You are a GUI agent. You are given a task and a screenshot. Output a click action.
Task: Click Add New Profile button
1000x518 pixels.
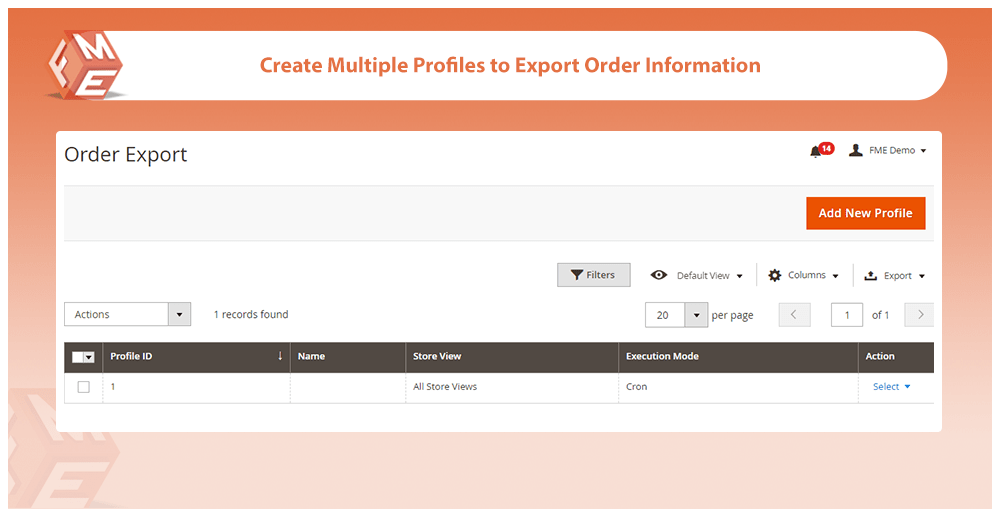pyautogui.click(x=865, y=213)
